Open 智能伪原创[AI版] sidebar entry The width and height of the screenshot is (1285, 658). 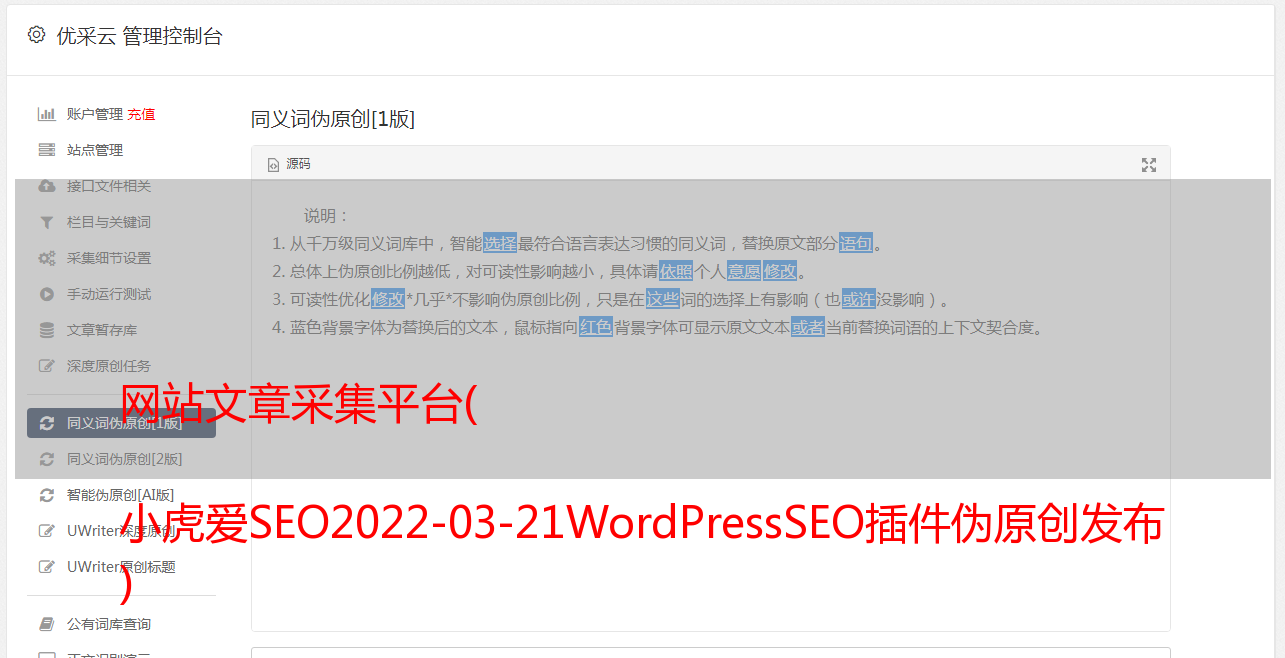point(121,495)
